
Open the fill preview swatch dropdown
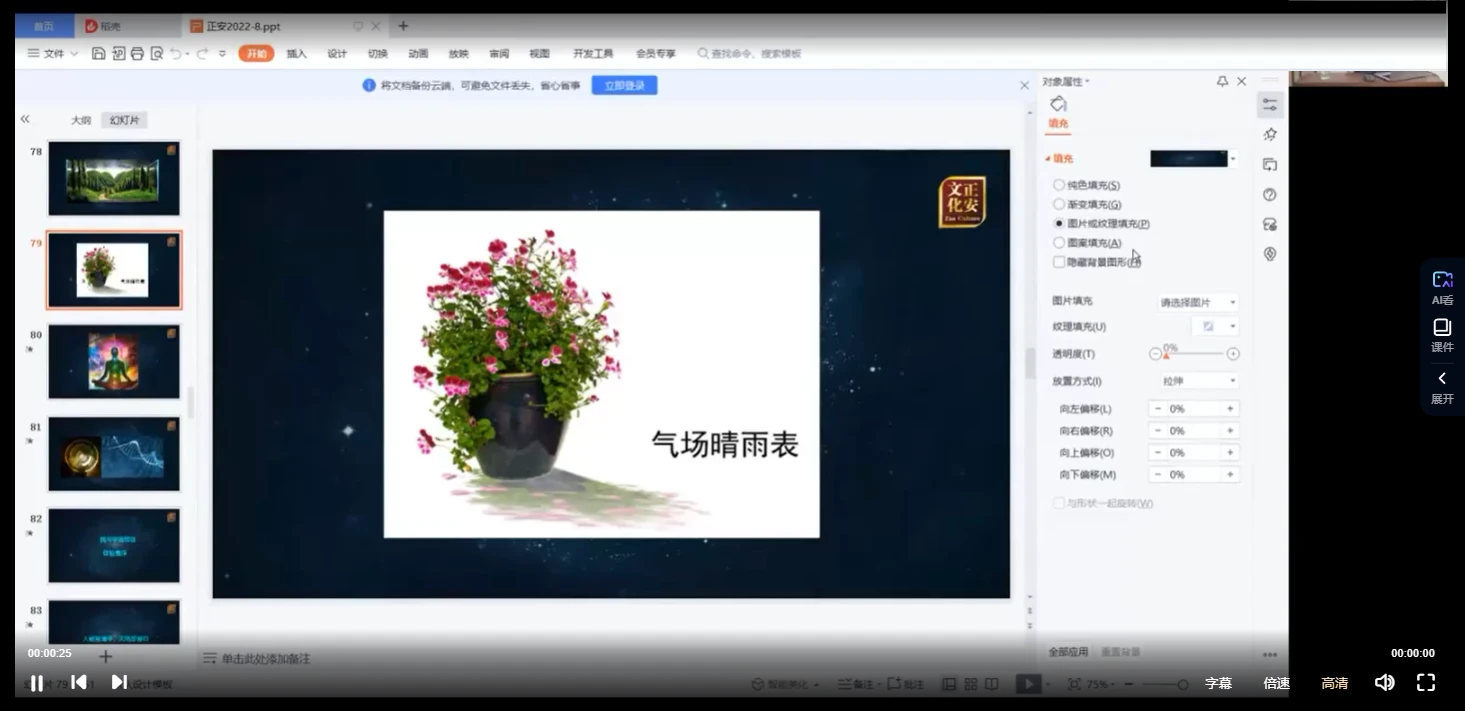click(1233, 159)
